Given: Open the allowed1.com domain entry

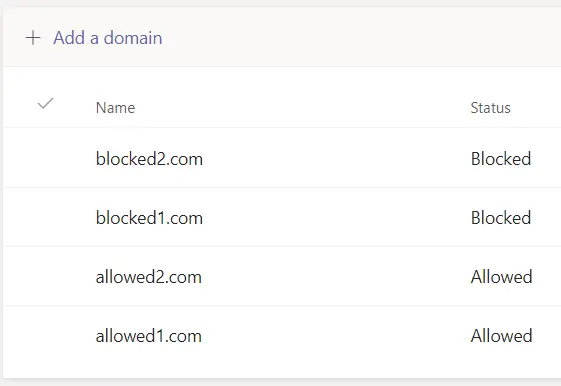Looking at the screenshot, I should [x=148, y=336].
